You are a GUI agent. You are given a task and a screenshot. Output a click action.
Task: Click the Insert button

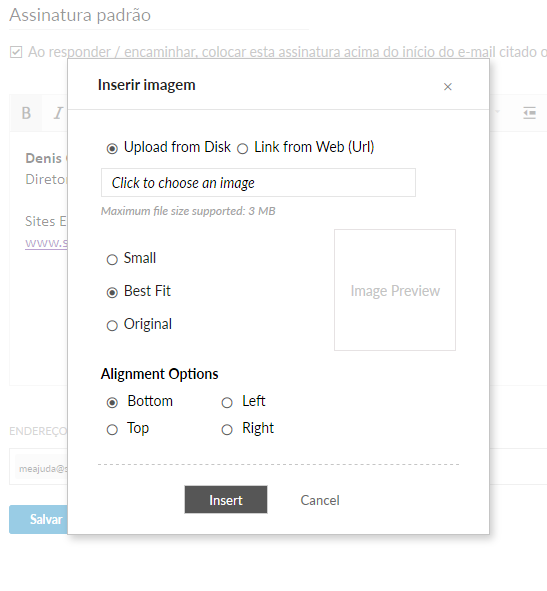(226, 500)
